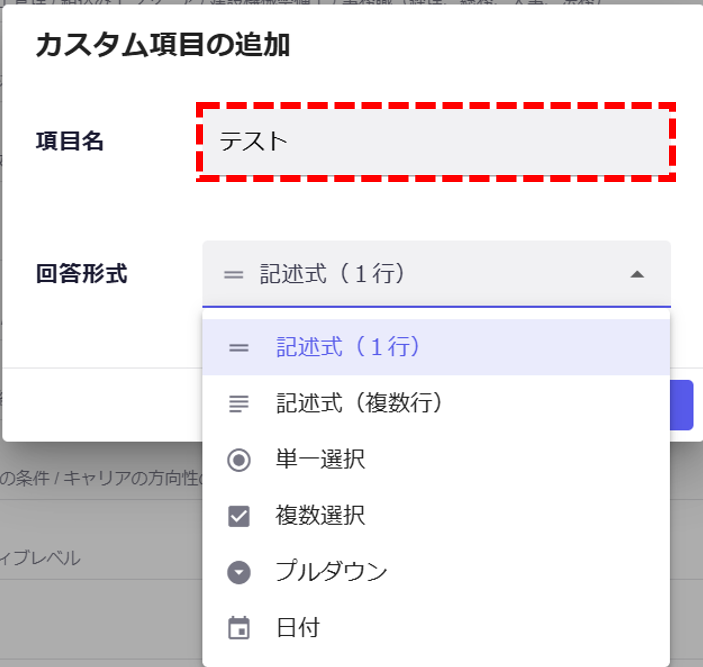This screenshot has width=703, height=667.
Task: Click the 回答形式 label
Action: coord(81,273)
